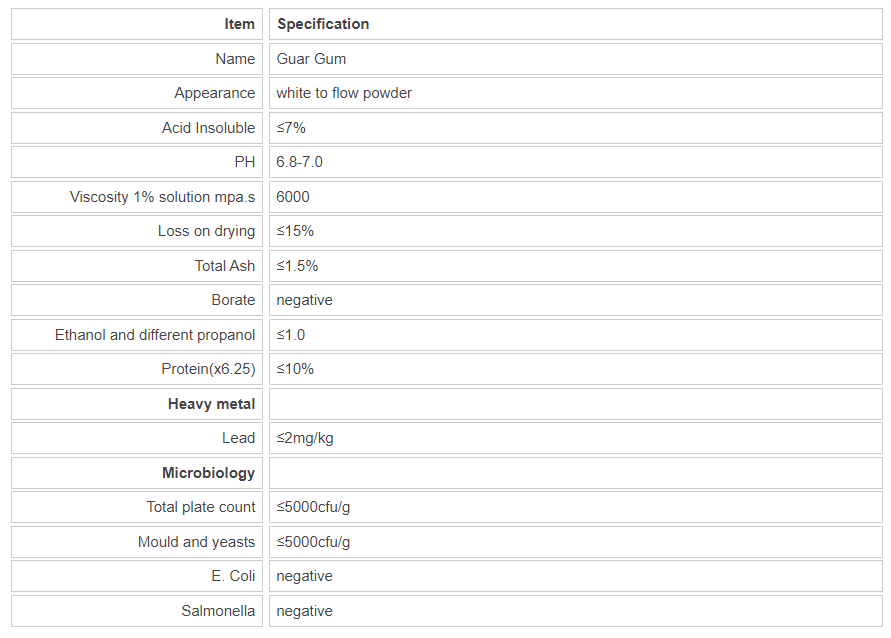Click the Lead value '≤2mg/kg'
This screenshot has height=638, width=891.
click(x=312, y=438)
